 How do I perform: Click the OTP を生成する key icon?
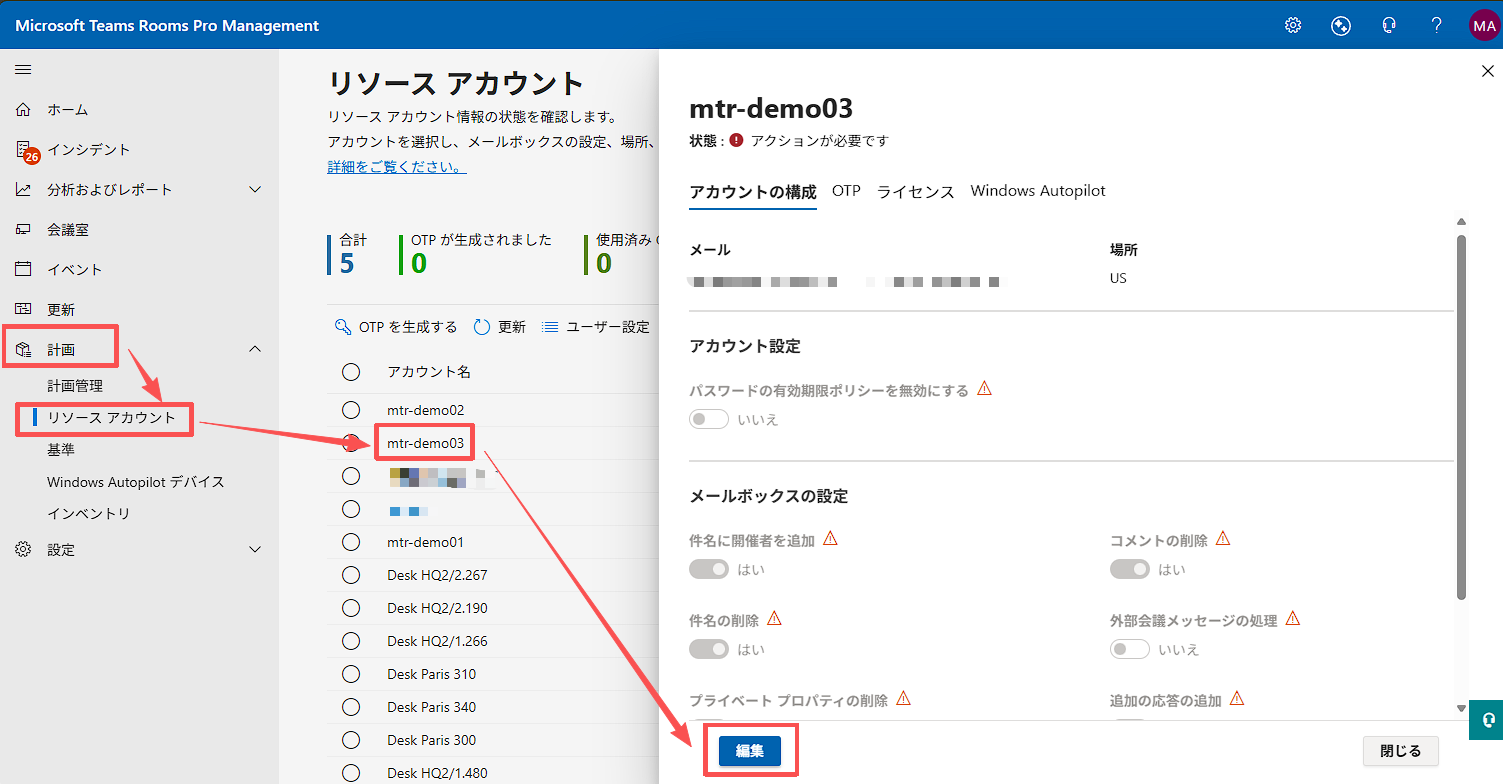343,327
